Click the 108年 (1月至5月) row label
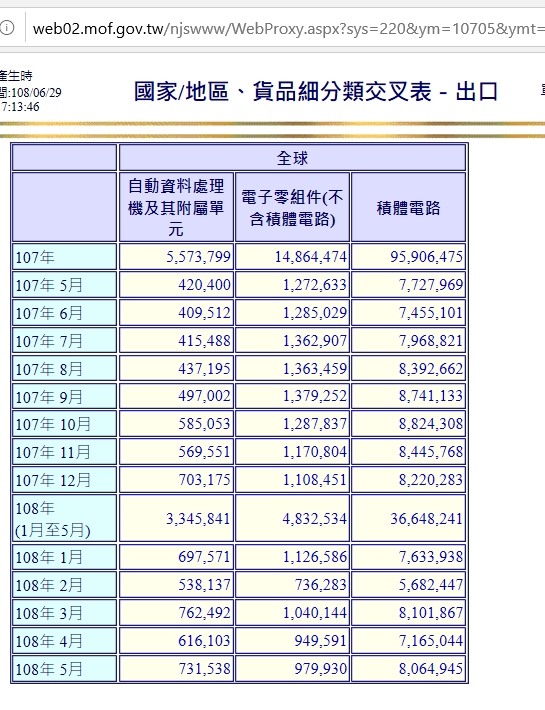Viewport: 545px width, 710px height. [64, 518]
